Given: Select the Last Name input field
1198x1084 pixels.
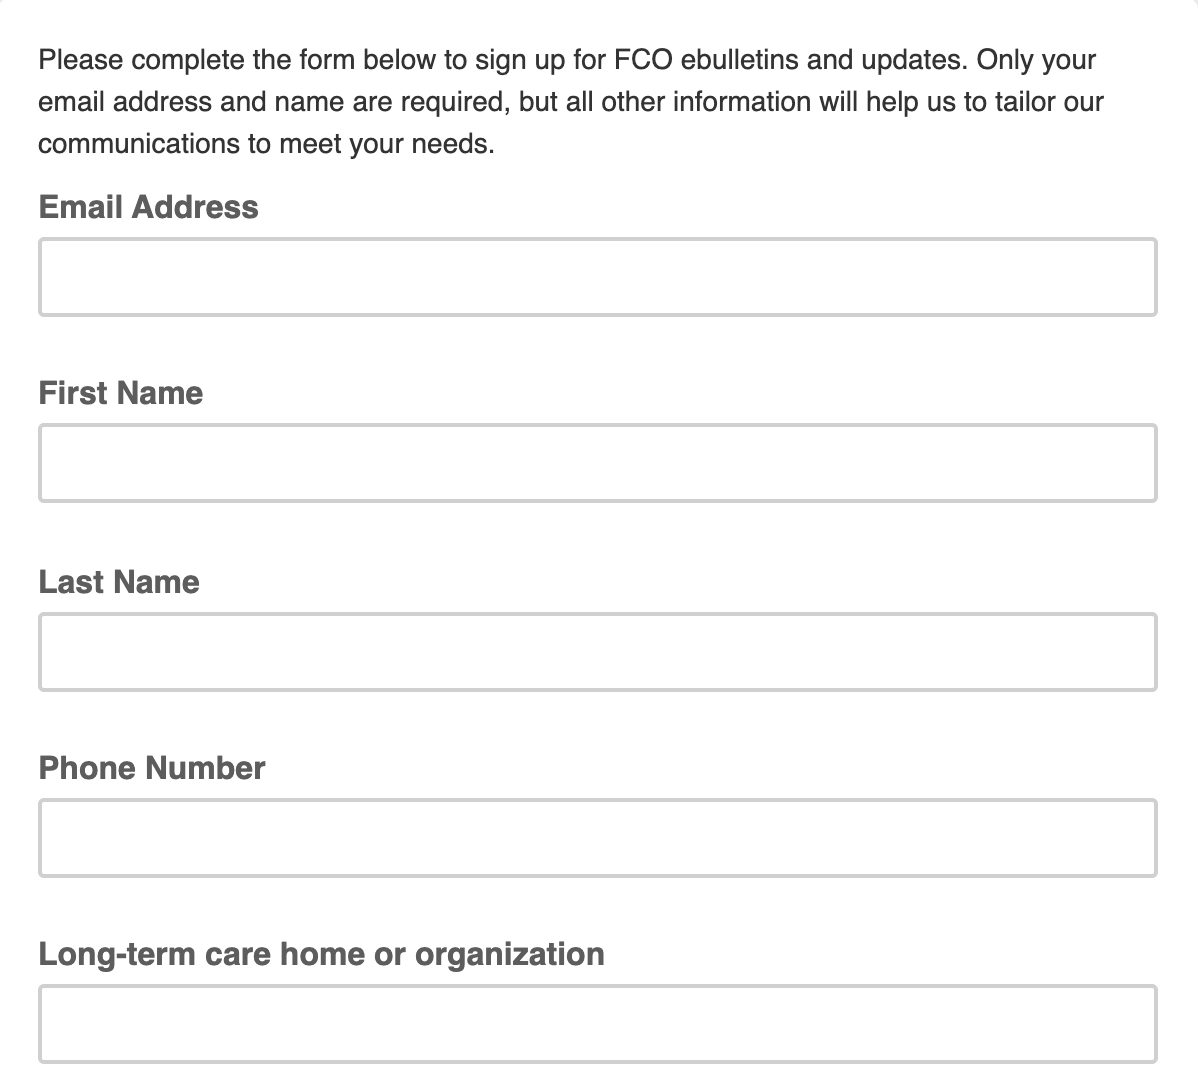Looking at the screenshot, I should click(x=597, y=652).
